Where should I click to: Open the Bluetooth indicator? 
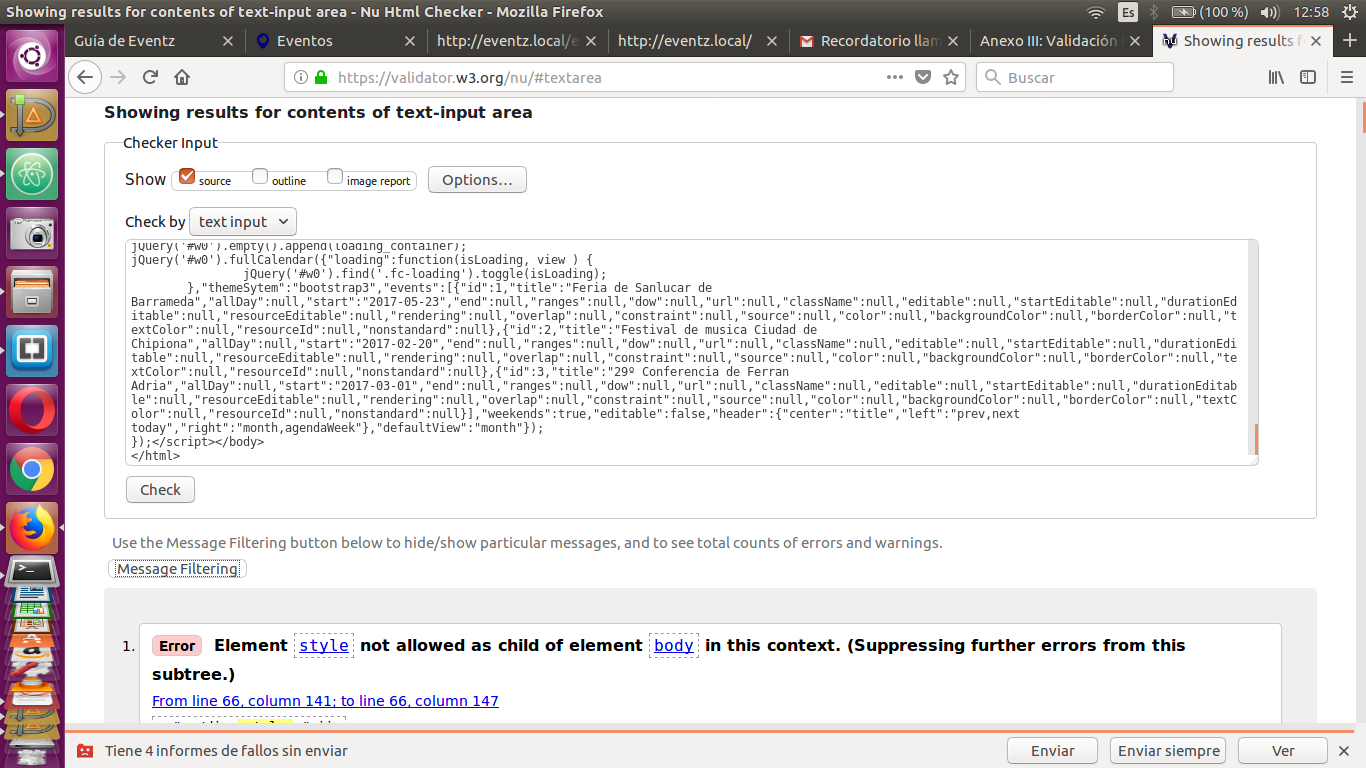(x=1153, y=12)
